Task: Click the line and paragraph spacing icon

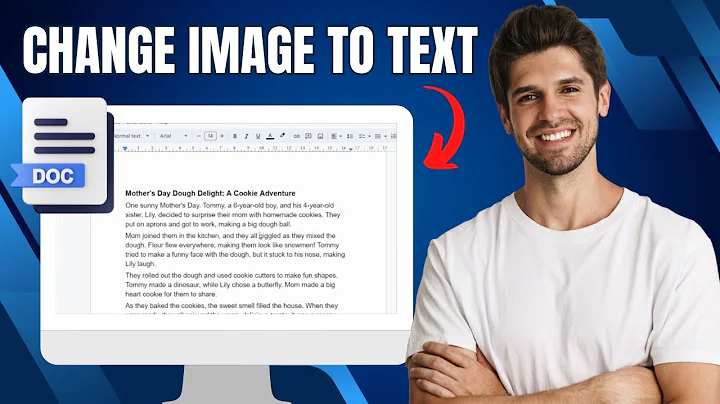Action: tap(350, 136)
